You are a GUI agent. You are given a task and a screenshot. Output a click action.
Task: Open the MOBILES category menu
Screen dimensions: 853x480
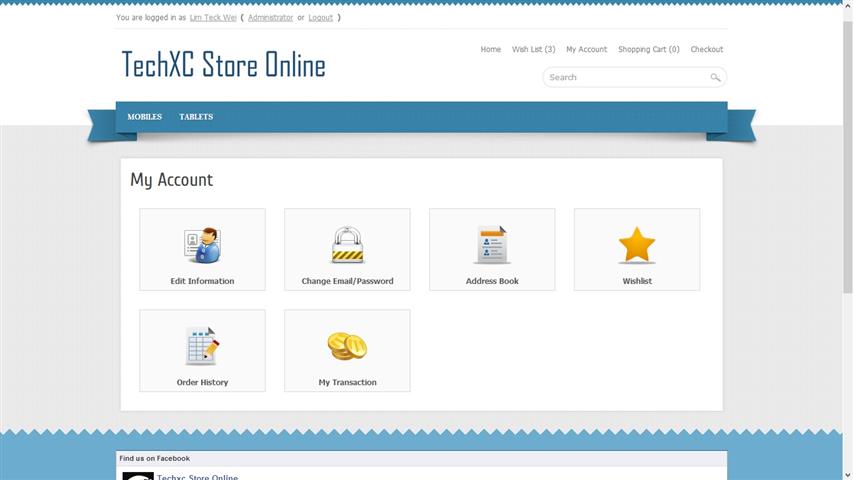(x=145, y=117)
